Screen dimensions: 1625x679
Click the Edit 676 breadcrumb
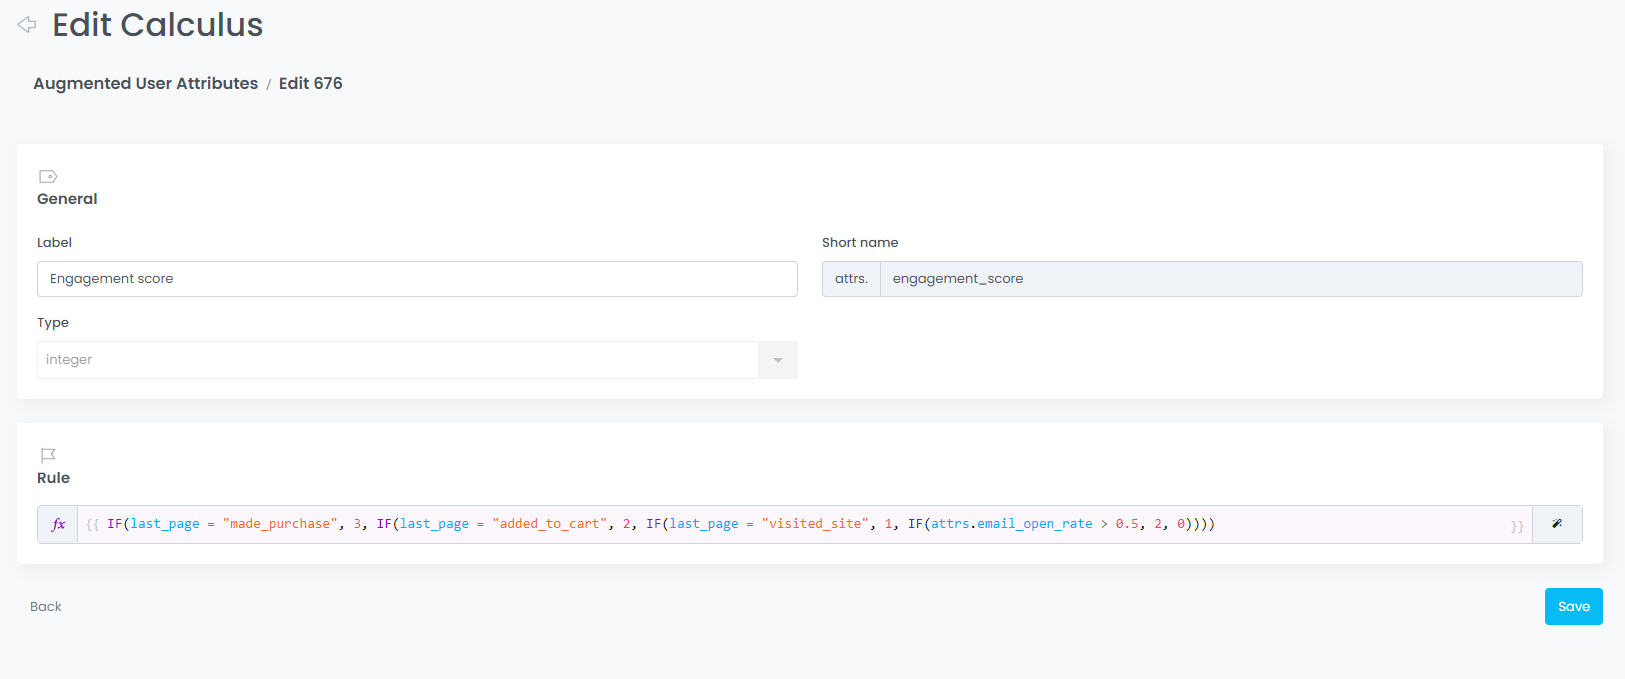(x=310, y=83)
